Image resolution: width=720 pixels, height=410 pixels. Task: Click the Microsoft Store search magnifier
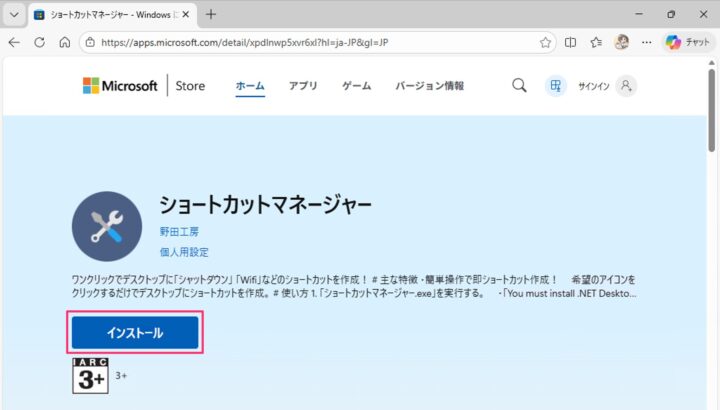click(519, 86)
